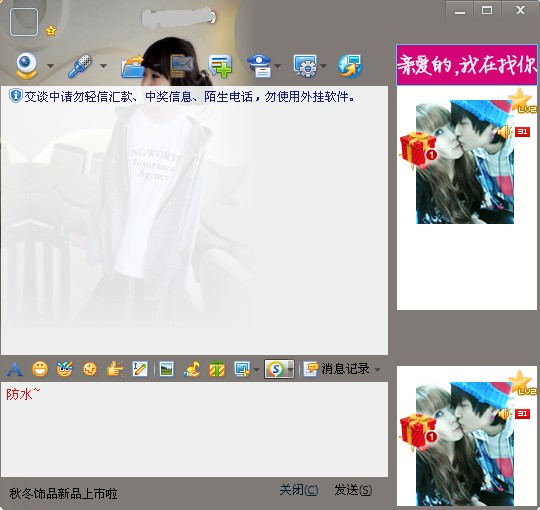Open the video call options dropdown arrow
Viewport: 540px width, 510px height.
tap(50, 66)
